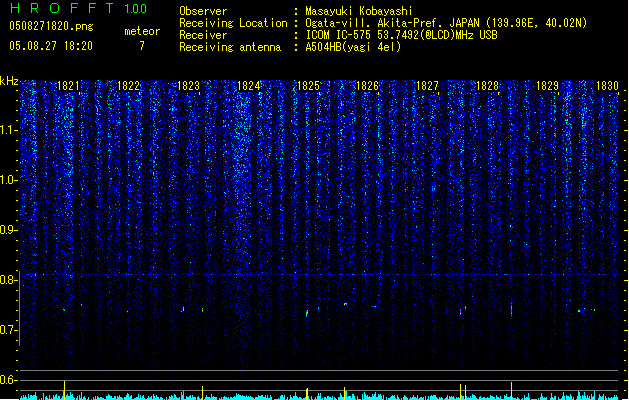Click the meteor count value 7
Screen dimensions: 629x400
142,46
